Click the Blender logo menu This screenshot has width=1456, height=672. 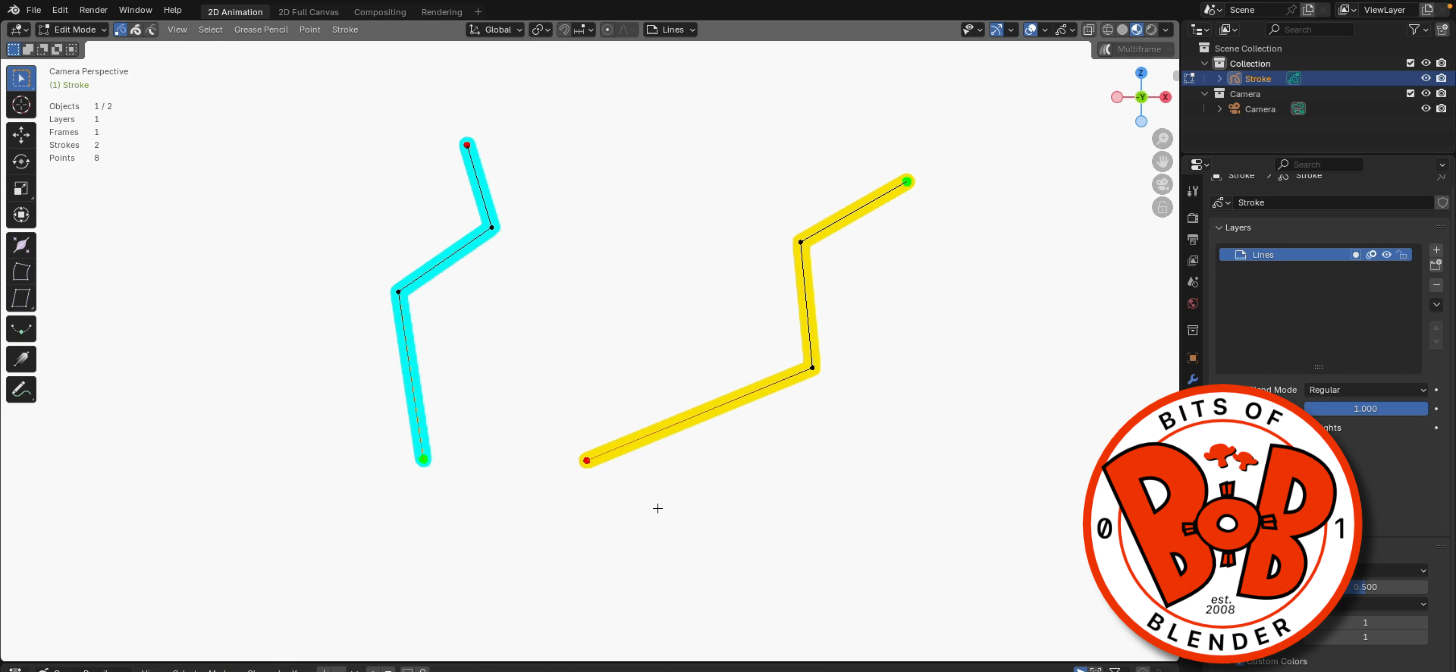point(13,10)
